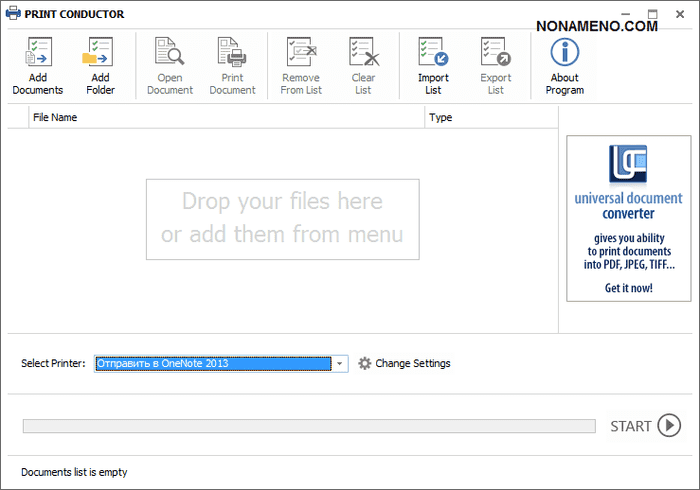Click the Add Documents toolbar icon
This screenshot has width=700, height=490.
[38, 53]
